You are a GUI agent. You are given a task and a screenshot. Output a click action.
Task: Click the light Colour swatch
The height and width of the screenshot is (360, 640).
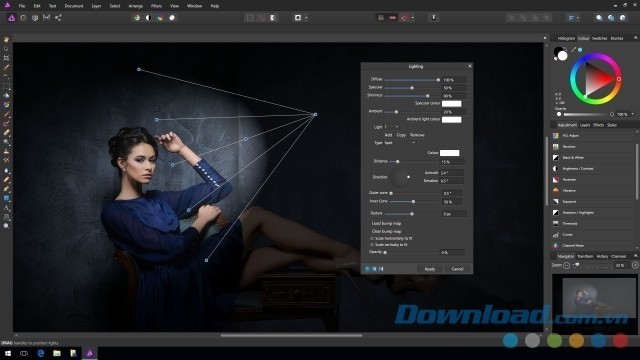(x=449, y=153)
